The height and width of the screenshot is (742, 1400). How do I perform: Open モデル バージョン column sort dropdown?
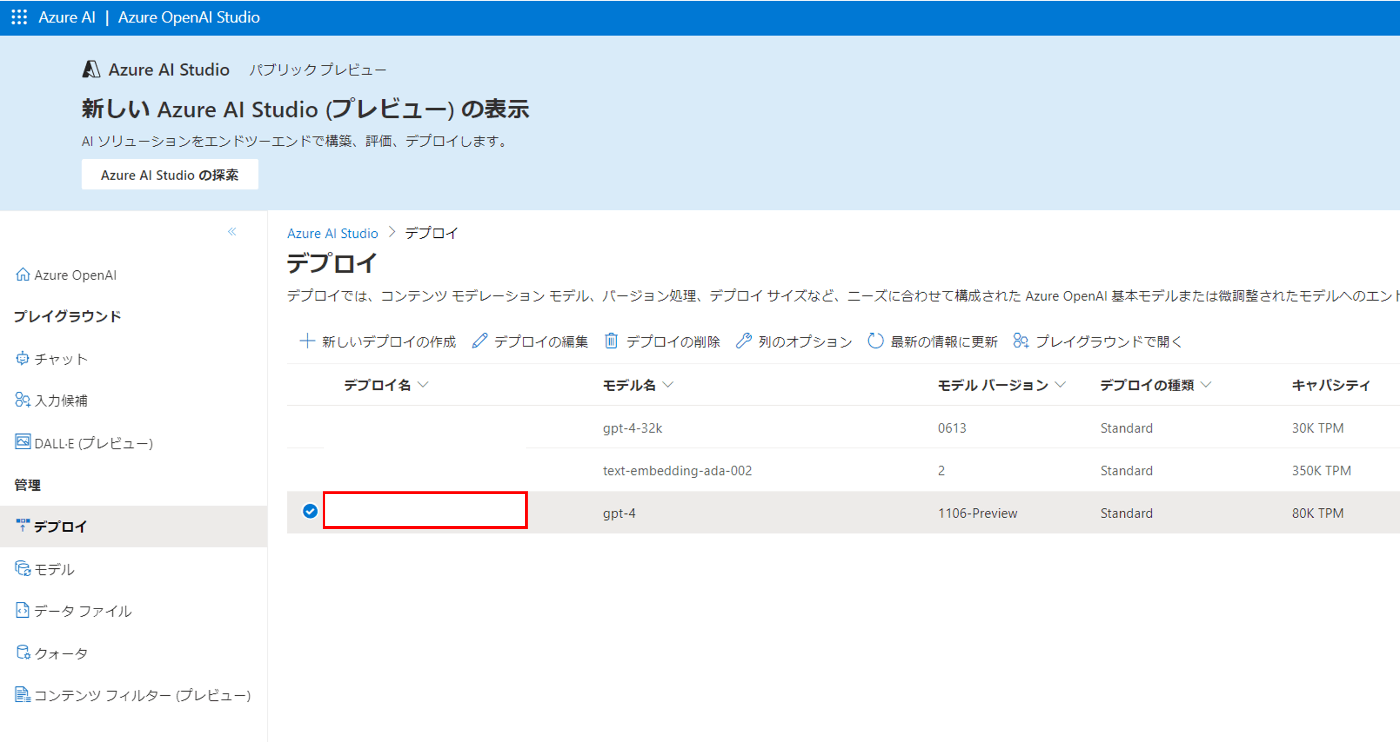[1060, 385]
